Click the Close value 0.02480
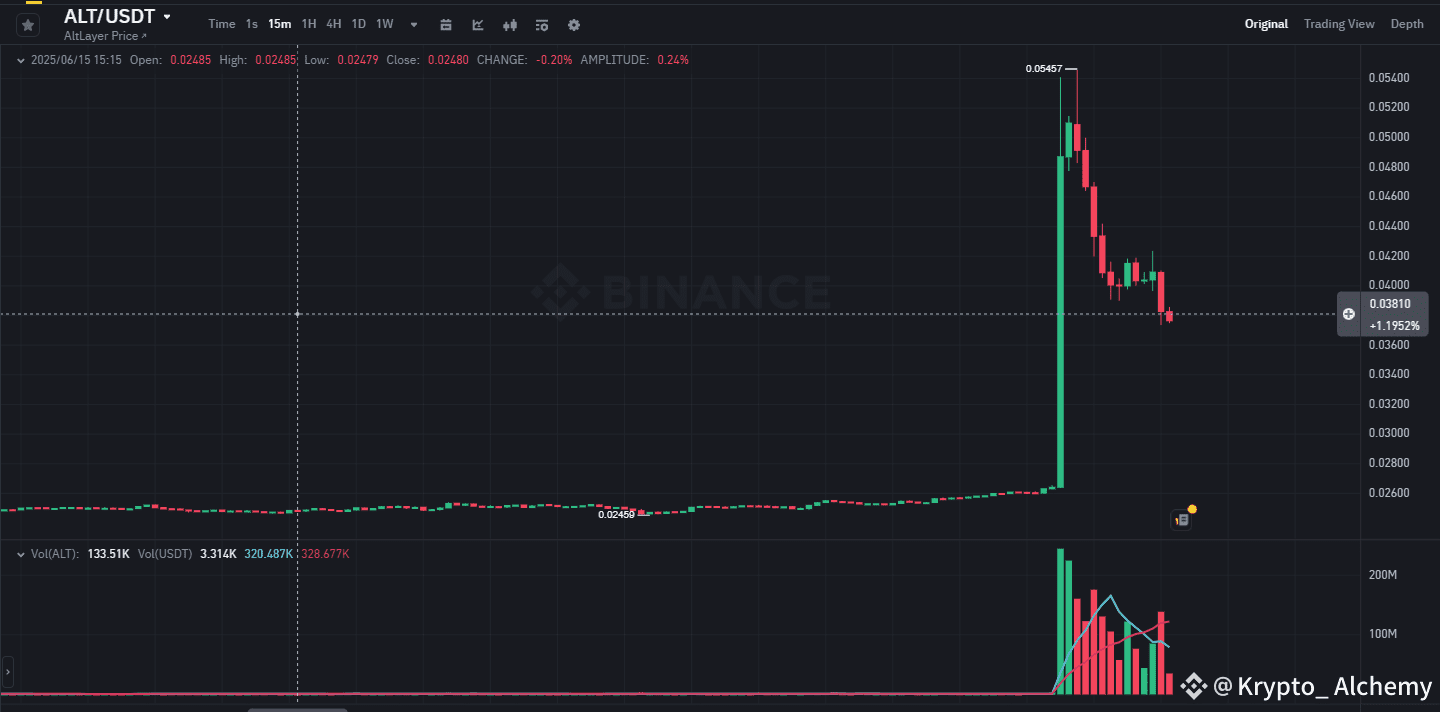 pyautogui.click(x=447, y=60)
